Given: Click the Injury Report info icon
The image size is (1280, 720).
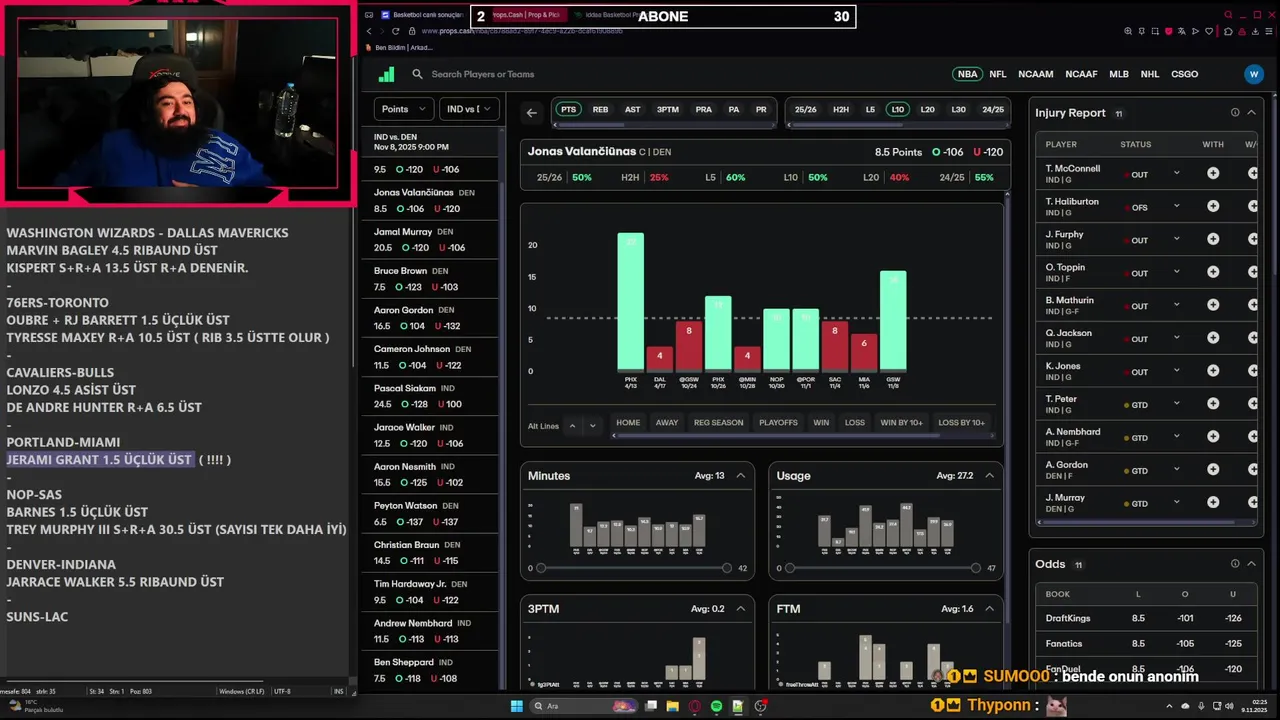Looking at the screenshot, I should 1235,113.
